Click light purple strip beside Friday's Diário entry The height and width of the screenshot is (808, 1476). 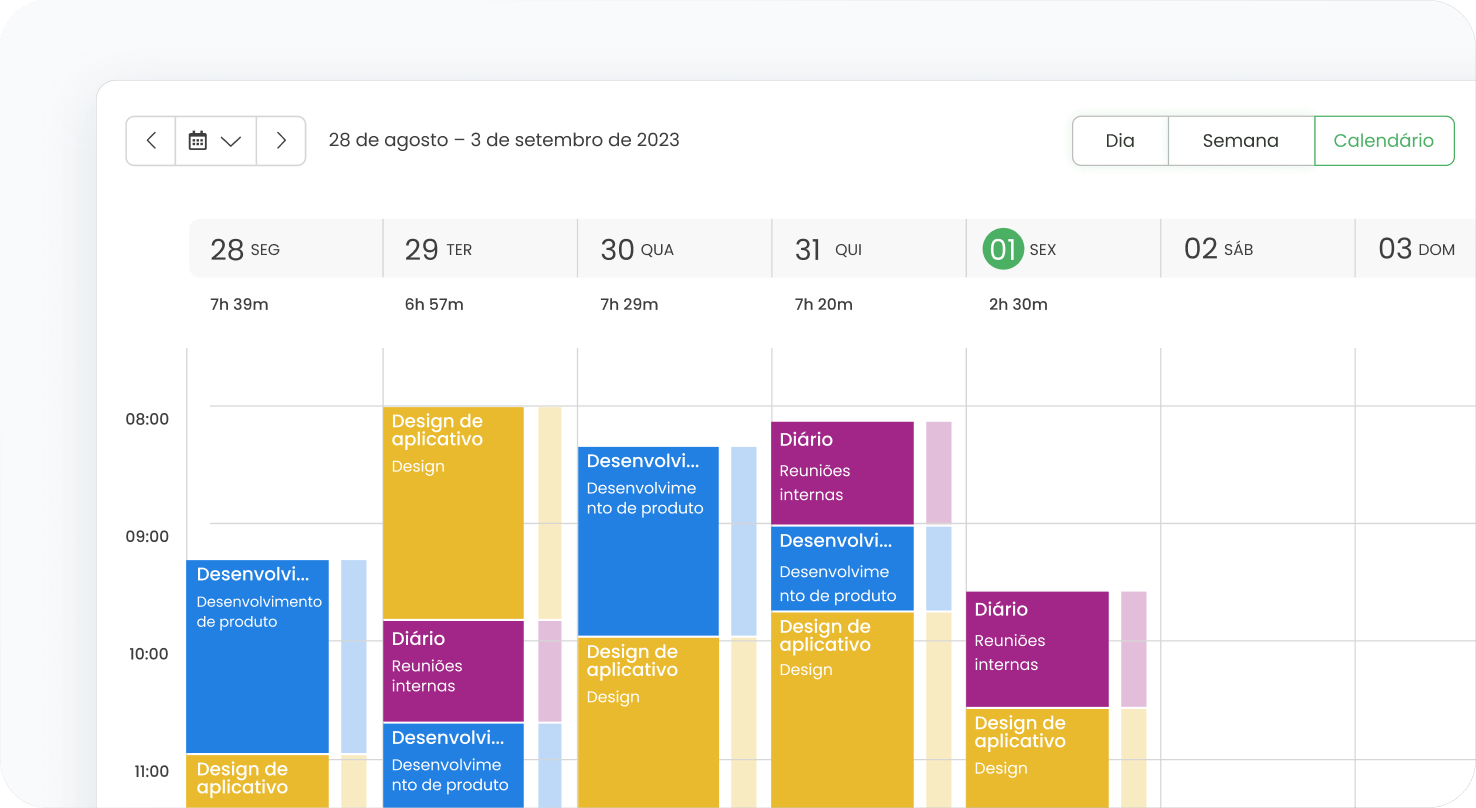tap(1133, 649)
